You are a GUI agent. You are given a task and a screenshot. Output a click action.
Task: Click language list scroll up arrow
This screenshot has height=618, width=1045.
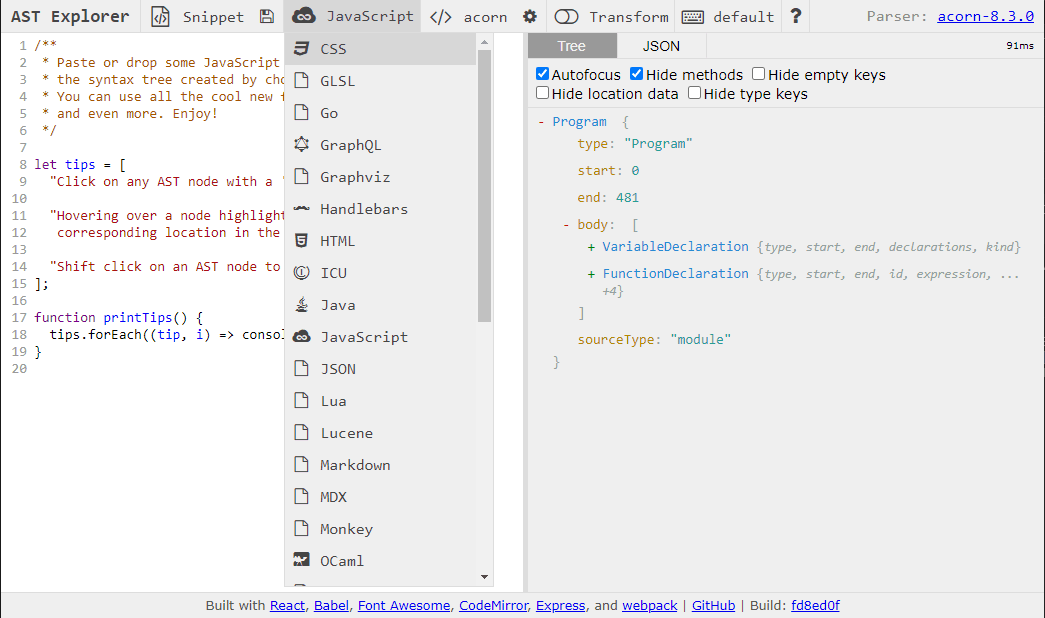pos(485,42)
